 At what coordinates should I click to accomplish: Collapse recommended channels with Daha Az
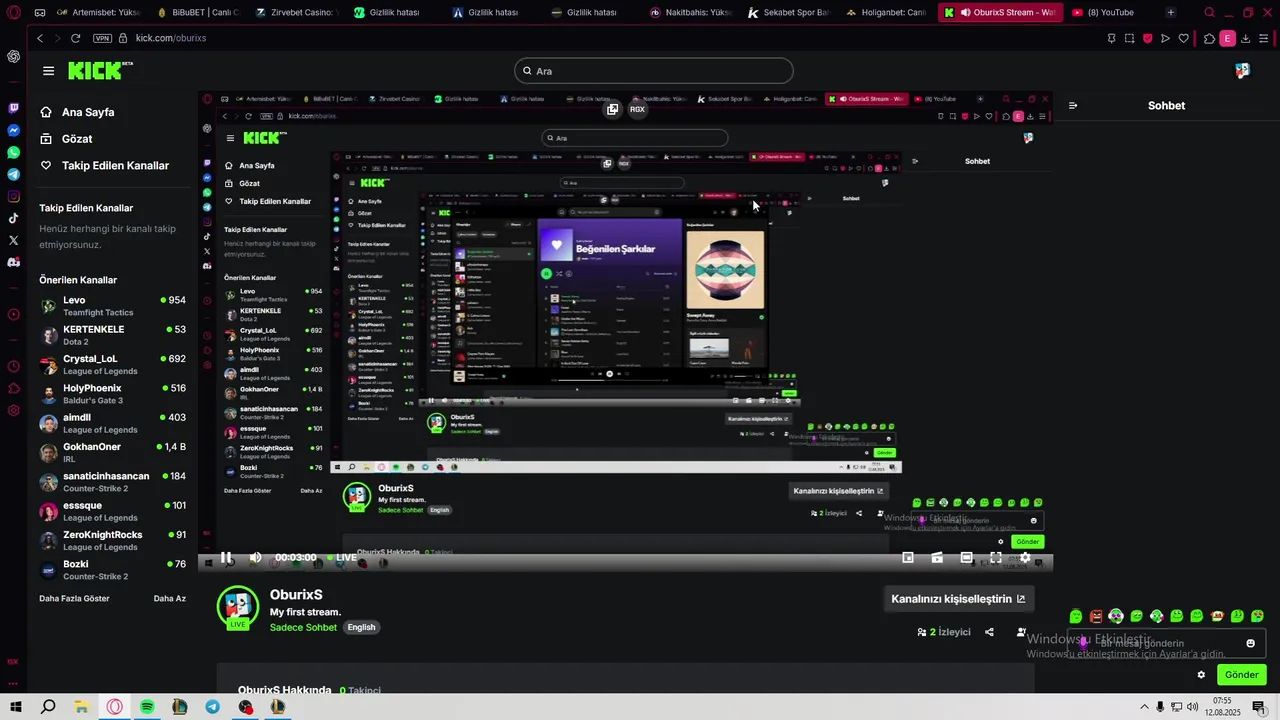click(169, 598)
